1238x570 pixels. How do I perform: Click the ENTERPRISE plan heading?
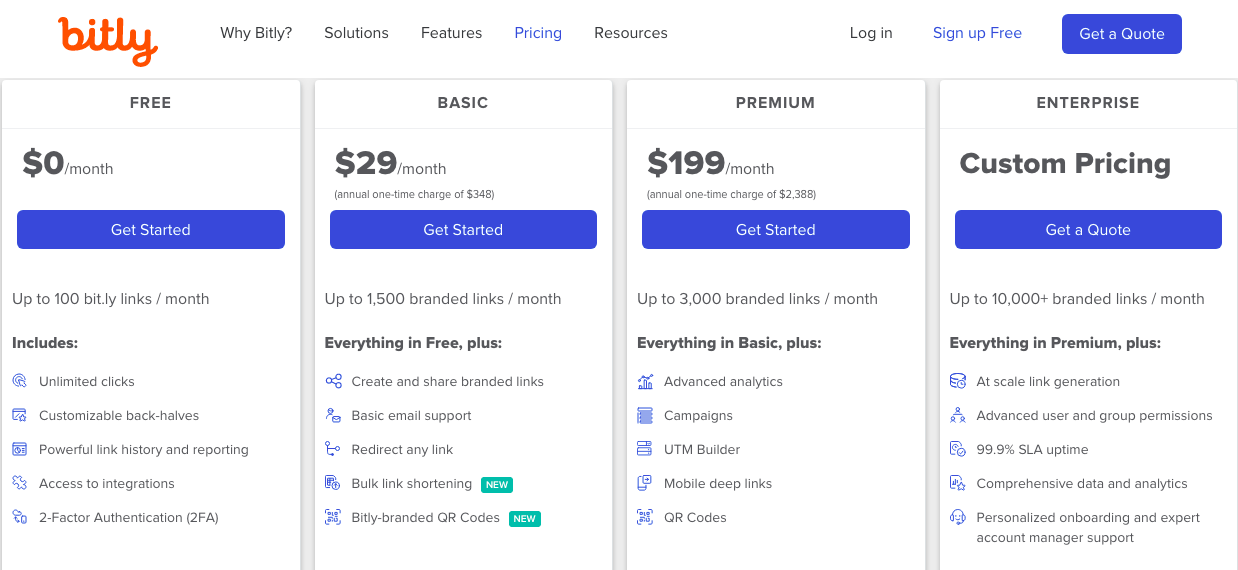(1088, 103)
